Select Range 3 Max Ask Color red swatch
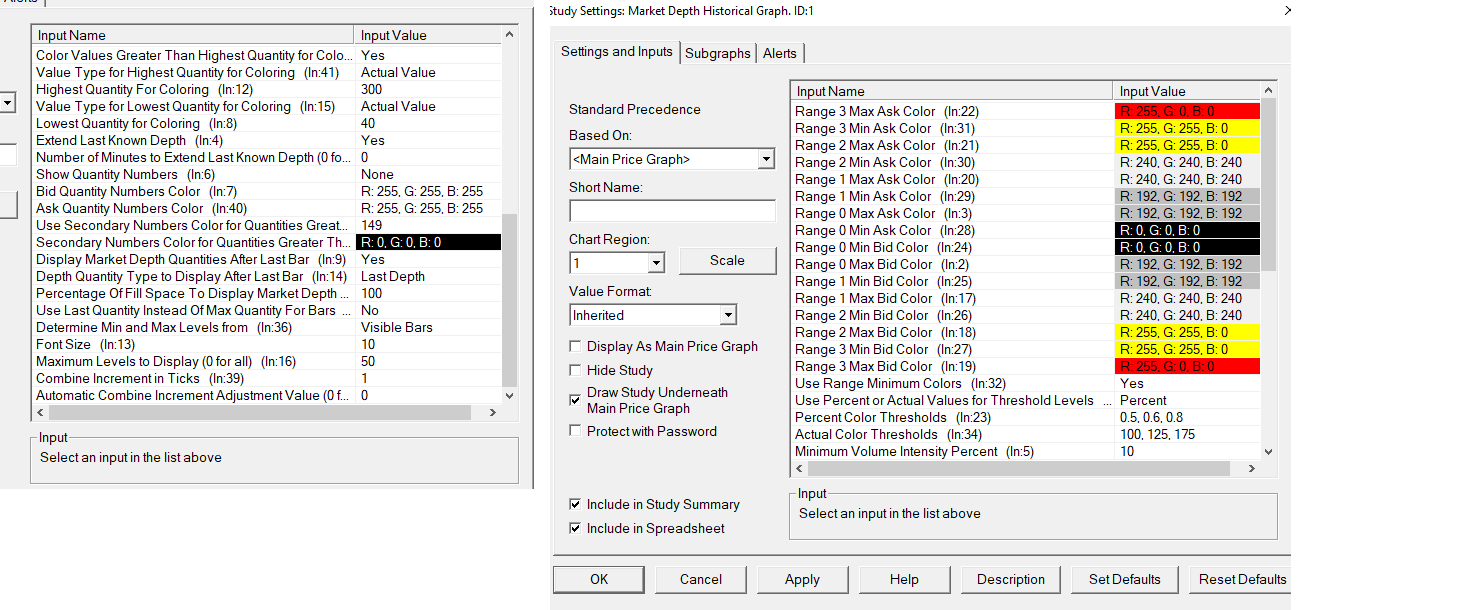 pos(1186,111)
